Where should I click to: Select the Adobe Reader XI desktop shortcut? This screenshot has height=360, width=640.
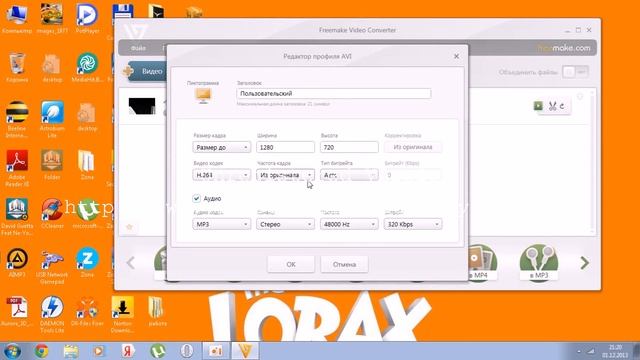pos(17,168)
